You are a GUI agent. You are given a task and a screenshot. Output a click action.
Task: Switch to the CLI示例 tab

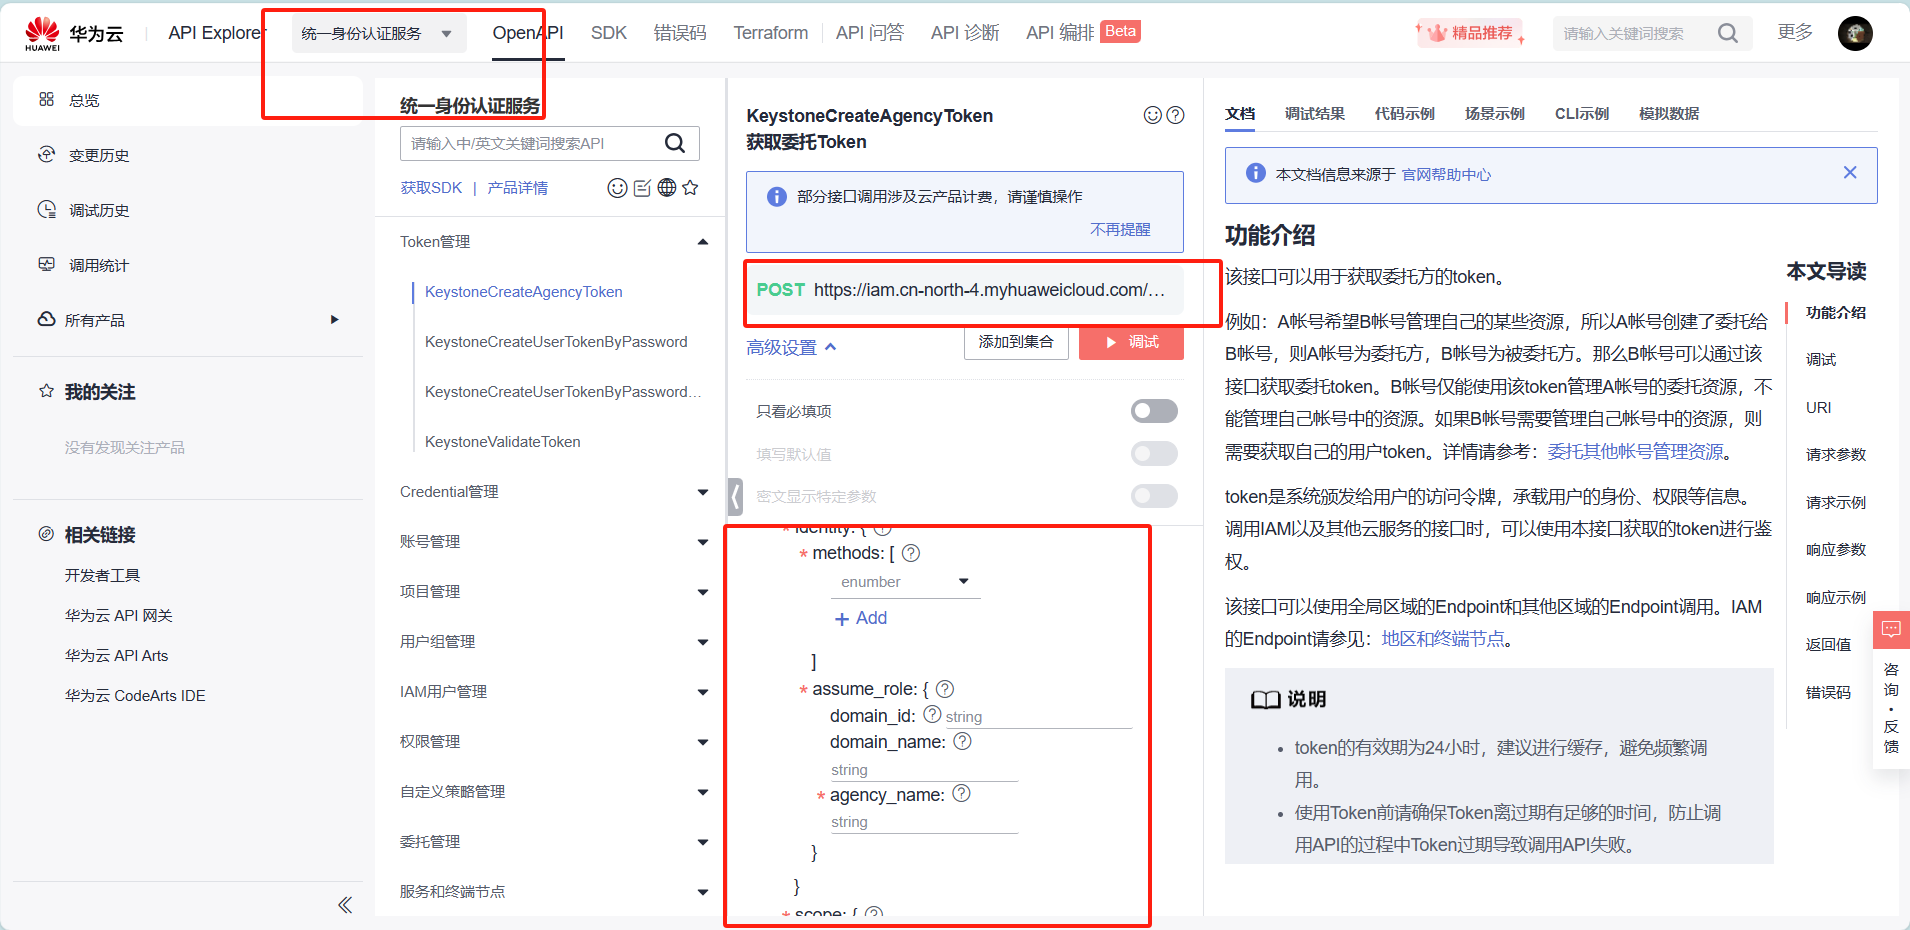1581,113
